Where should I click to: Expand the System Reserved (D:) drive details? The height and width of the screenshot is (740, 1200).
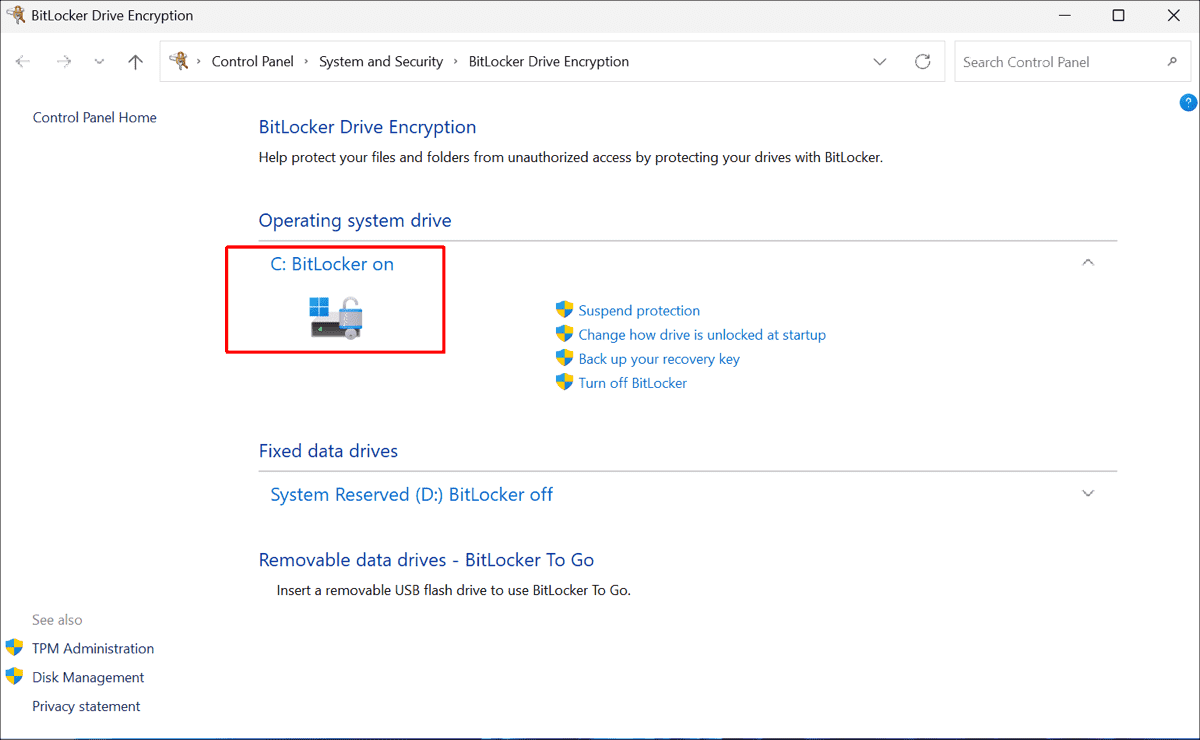click(x=1087, y=493)
